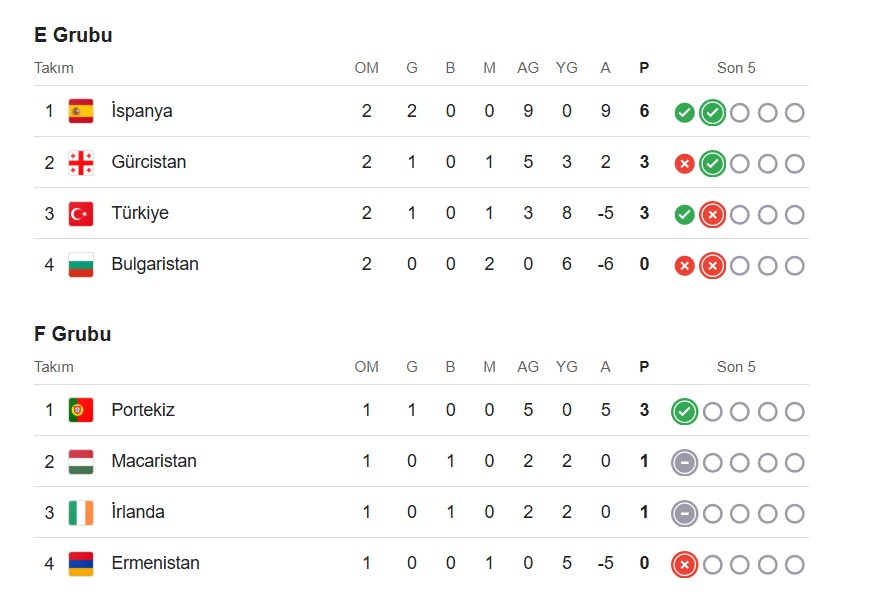Click Ermenistan's red loss indicator
The width and height of the screenshot is (878, 613).
(x=684, y=565)
